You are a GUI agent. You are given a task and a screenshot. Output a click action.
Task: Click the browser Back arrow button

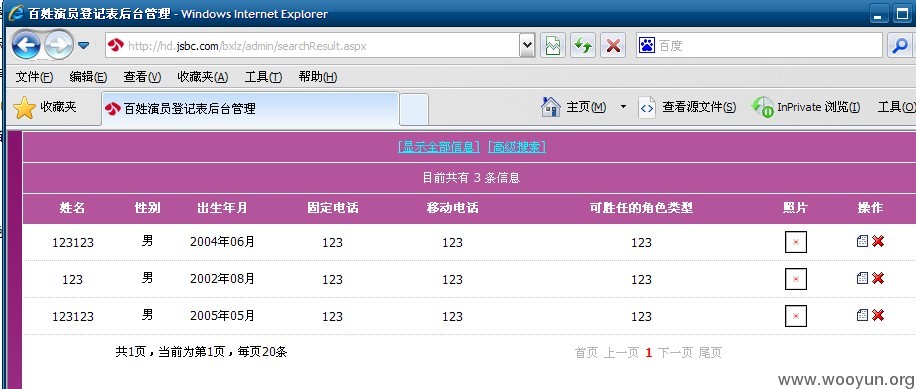pos(26,45)
